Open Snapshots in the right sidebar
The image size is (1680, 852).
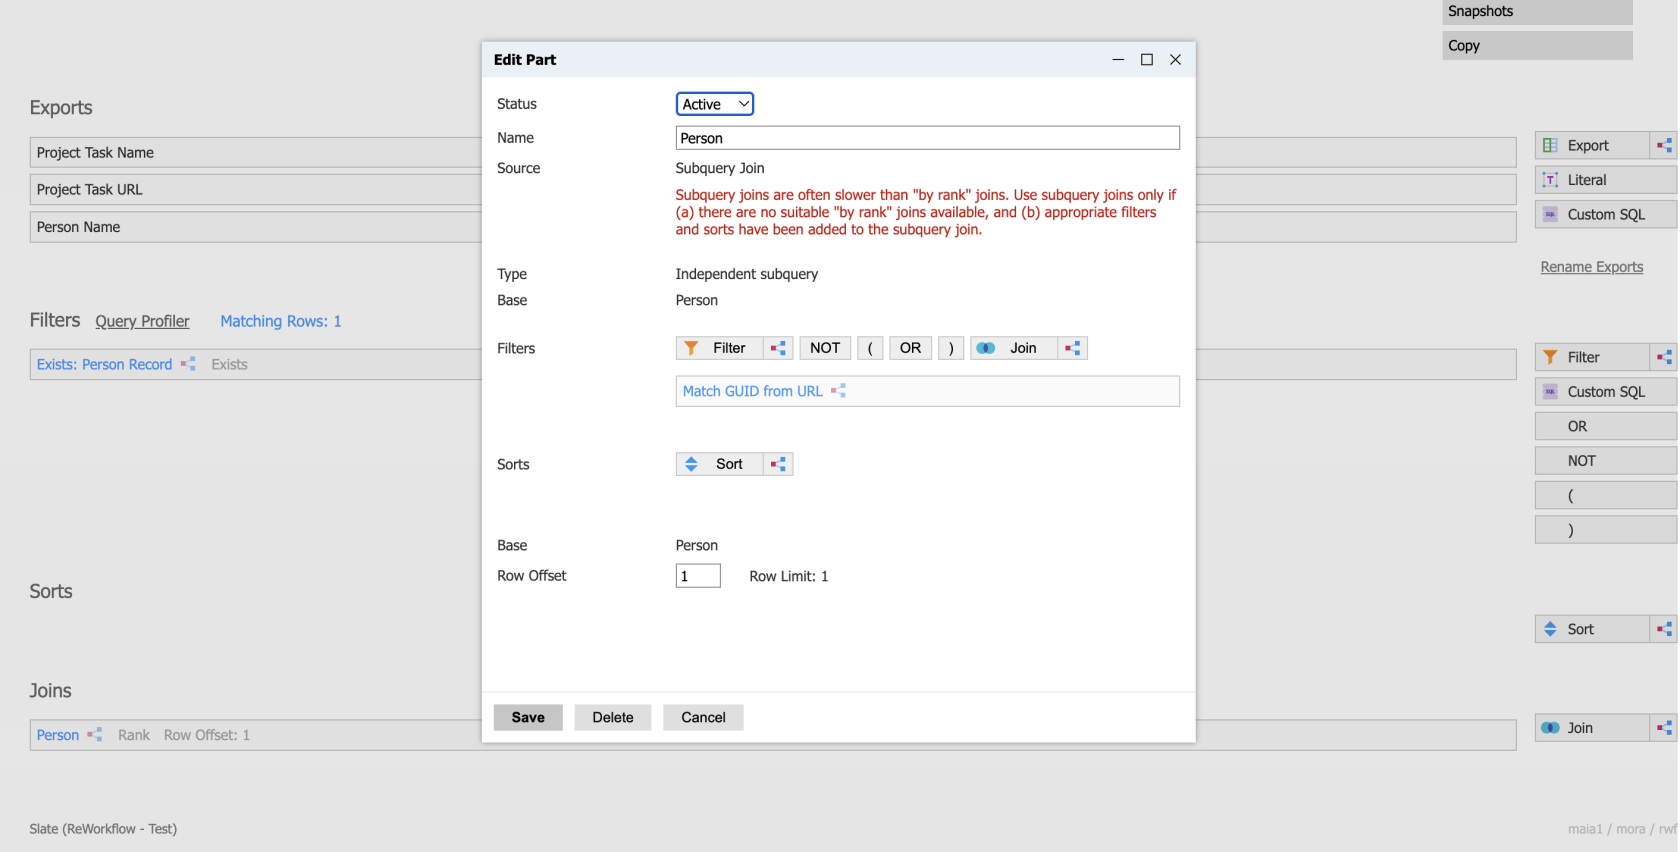[1537, 12]
